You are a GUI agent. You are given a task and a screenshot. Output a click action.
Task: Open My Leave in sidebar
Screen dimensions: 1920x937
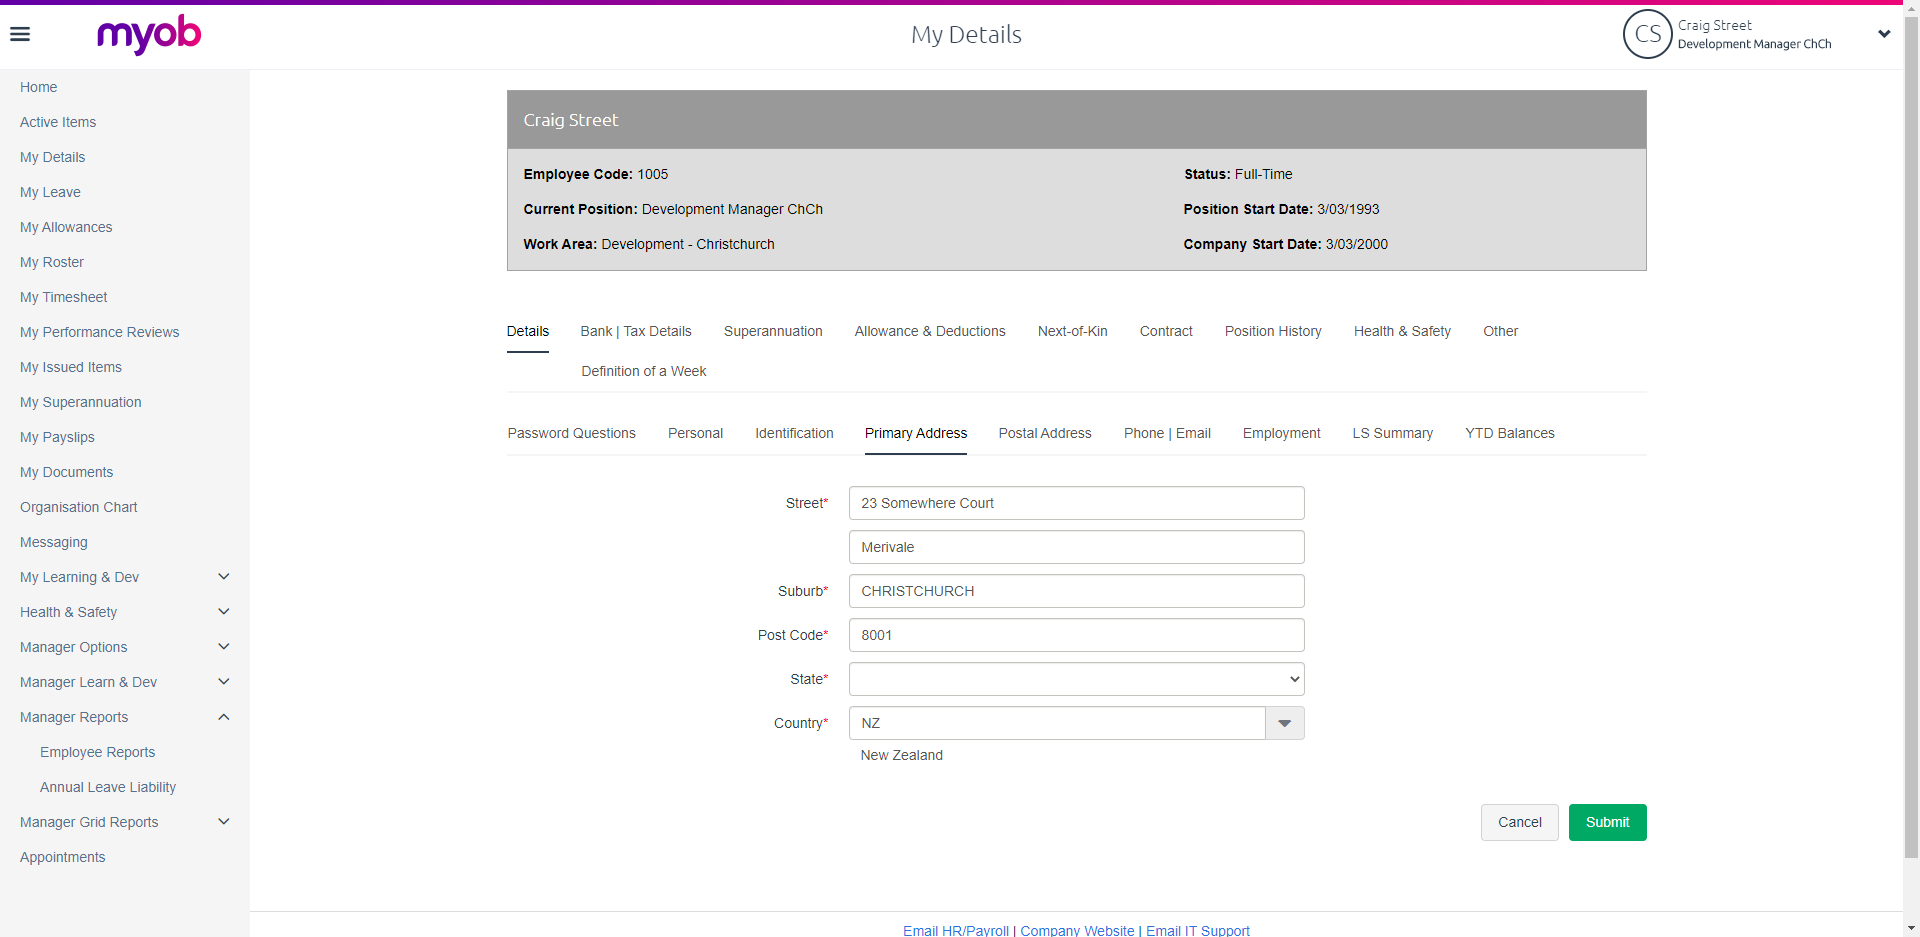[x=50, y=192]
